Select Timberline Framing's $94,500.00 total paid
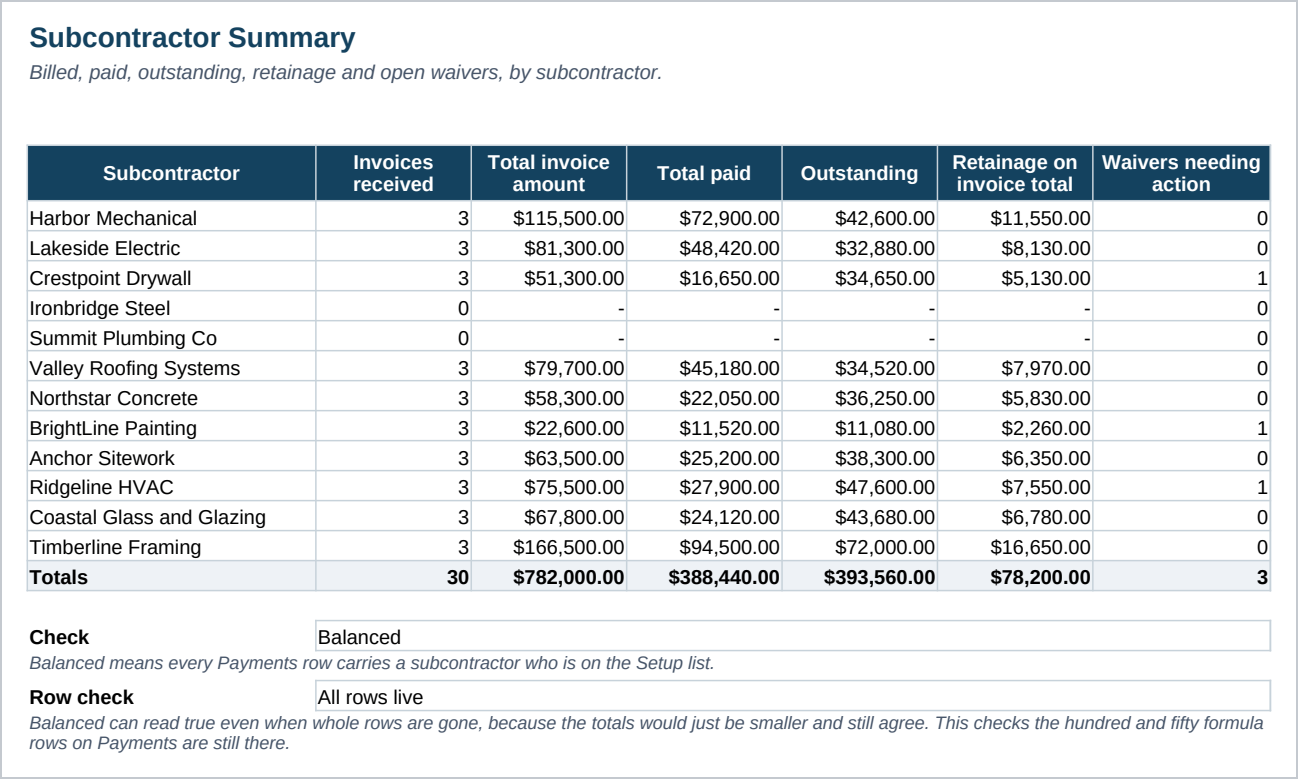Viewport: 1298px width, 779px height. tap(704, 547)
